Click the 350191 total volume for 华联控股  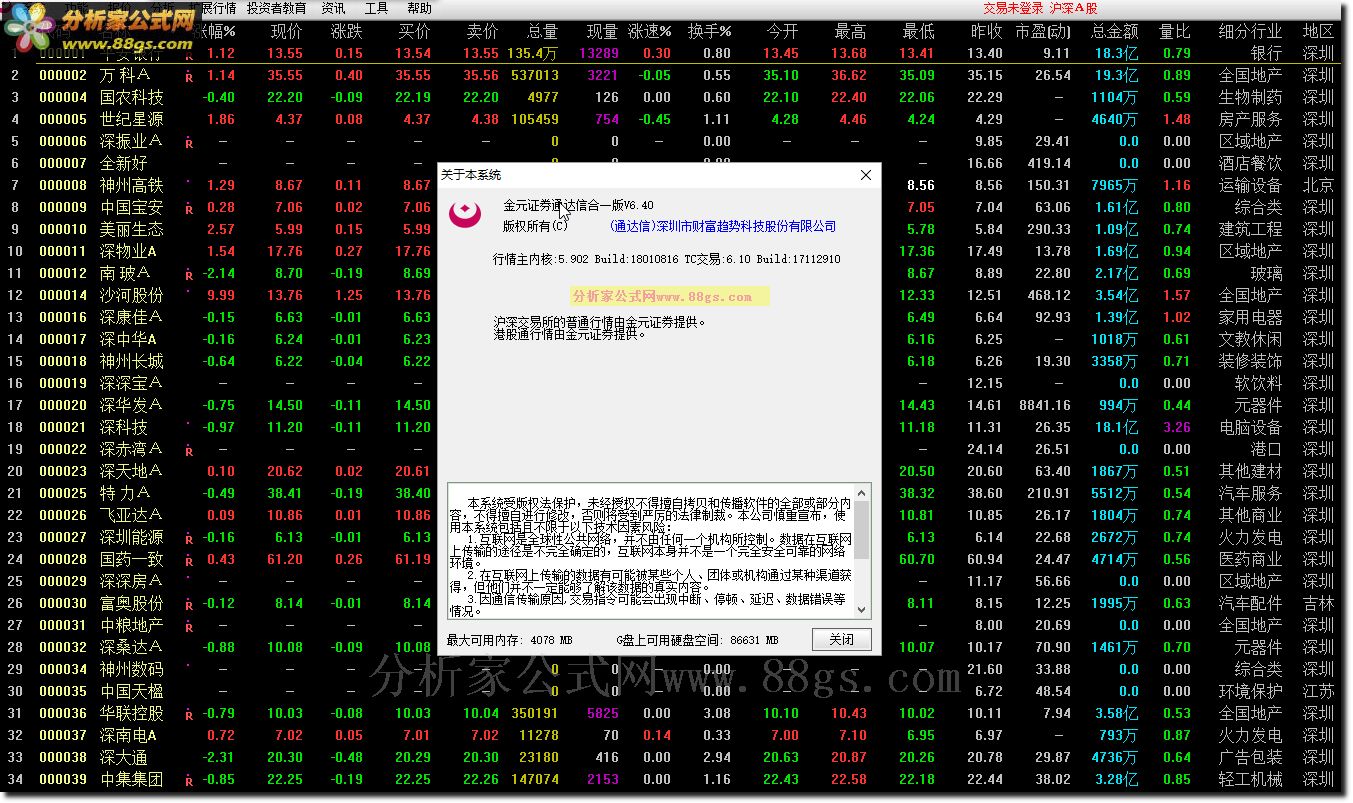coord(534,714)
